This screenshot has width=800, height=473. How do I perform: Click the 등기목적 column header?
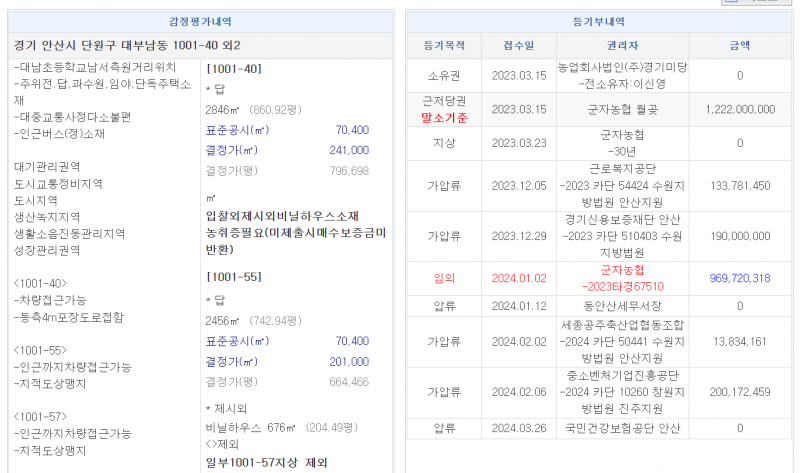pos(444,45)
